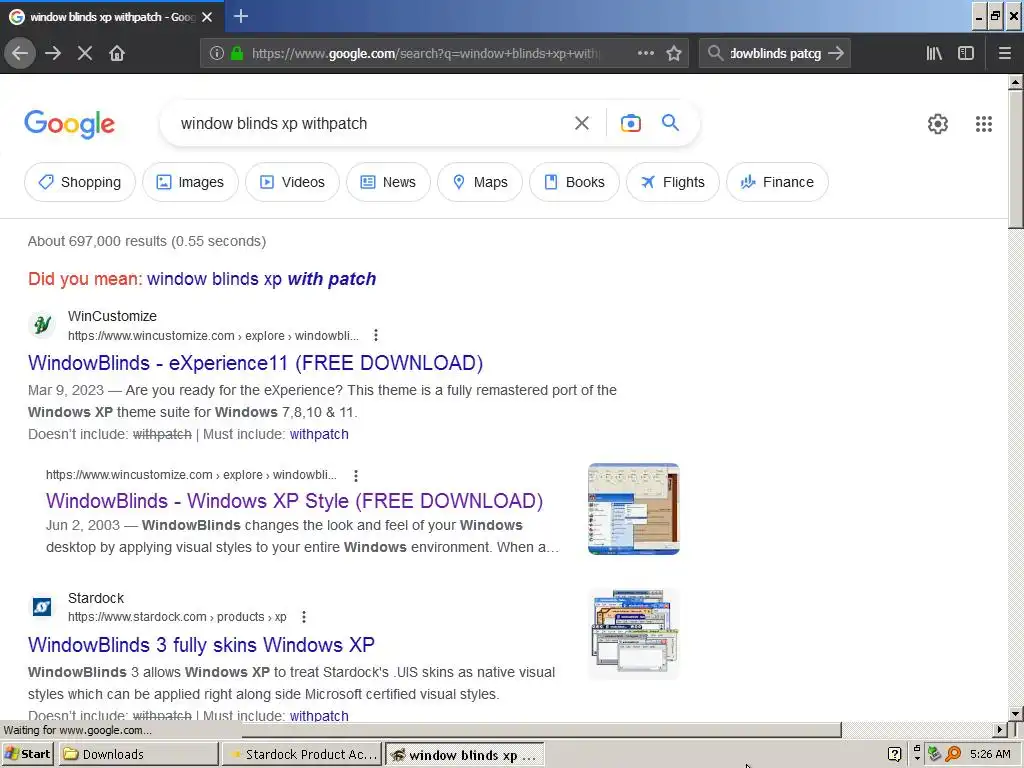Switch to News results

click(389, 182)
